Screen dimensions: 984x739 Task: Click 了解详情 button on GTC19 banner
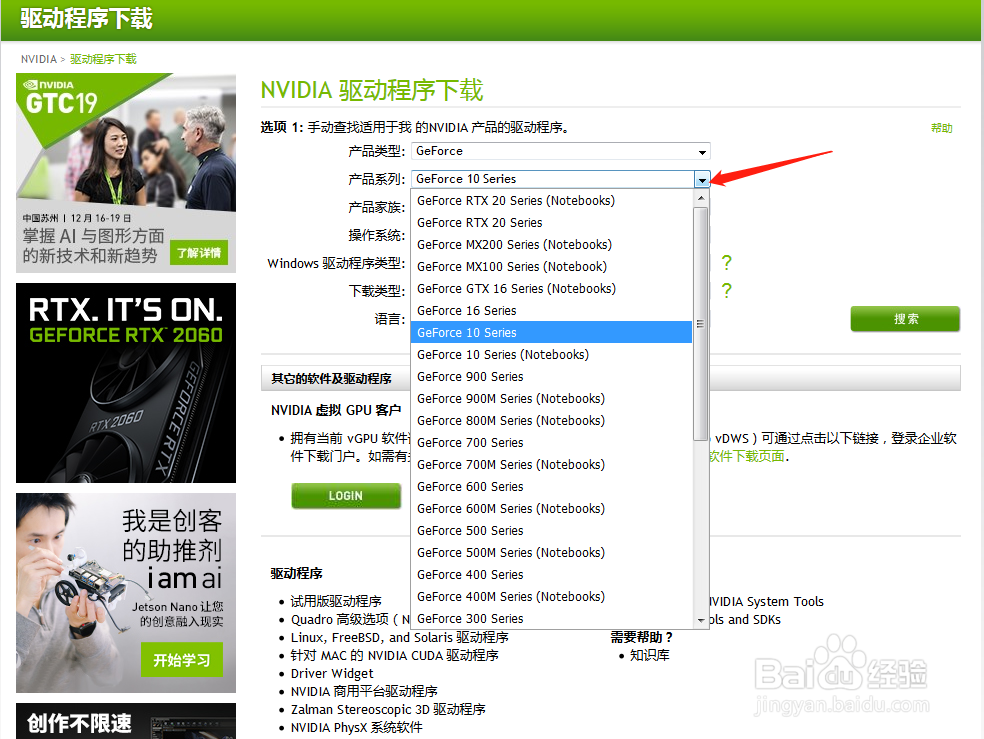tap(198, 253)
